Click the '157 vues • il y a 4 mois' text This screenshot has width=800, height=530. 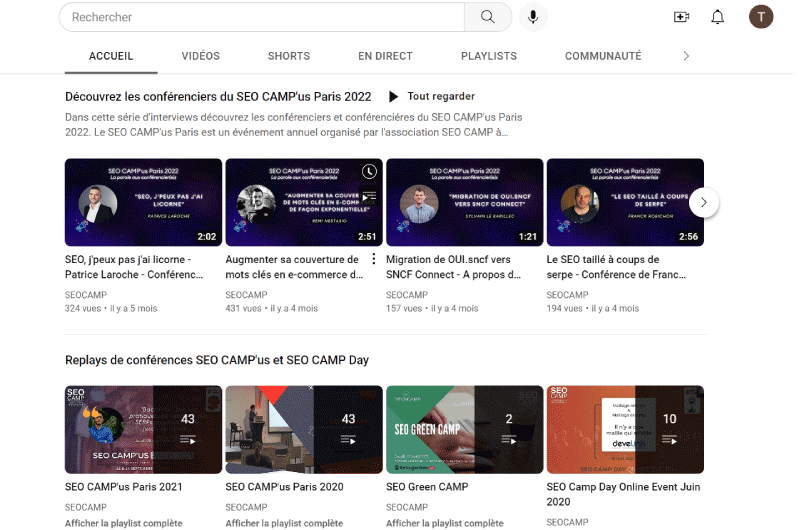point(432,309)
